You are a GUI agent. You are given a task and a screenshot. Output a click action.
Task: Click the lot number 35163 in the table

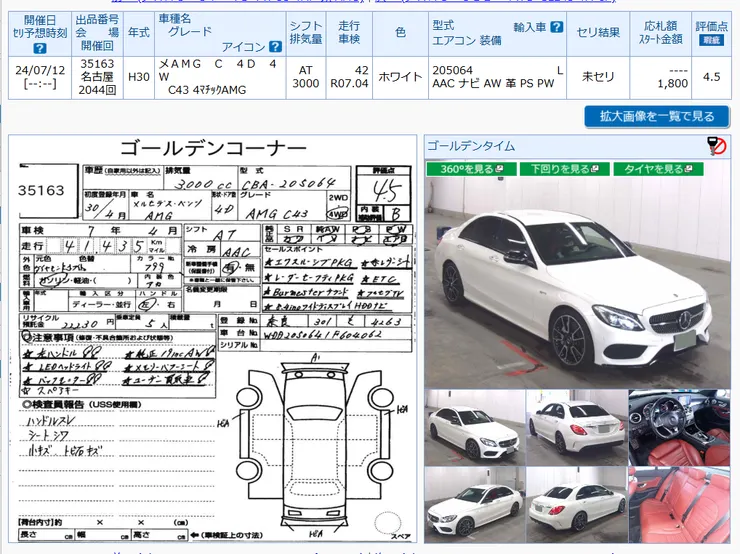[x=97, y=64]
